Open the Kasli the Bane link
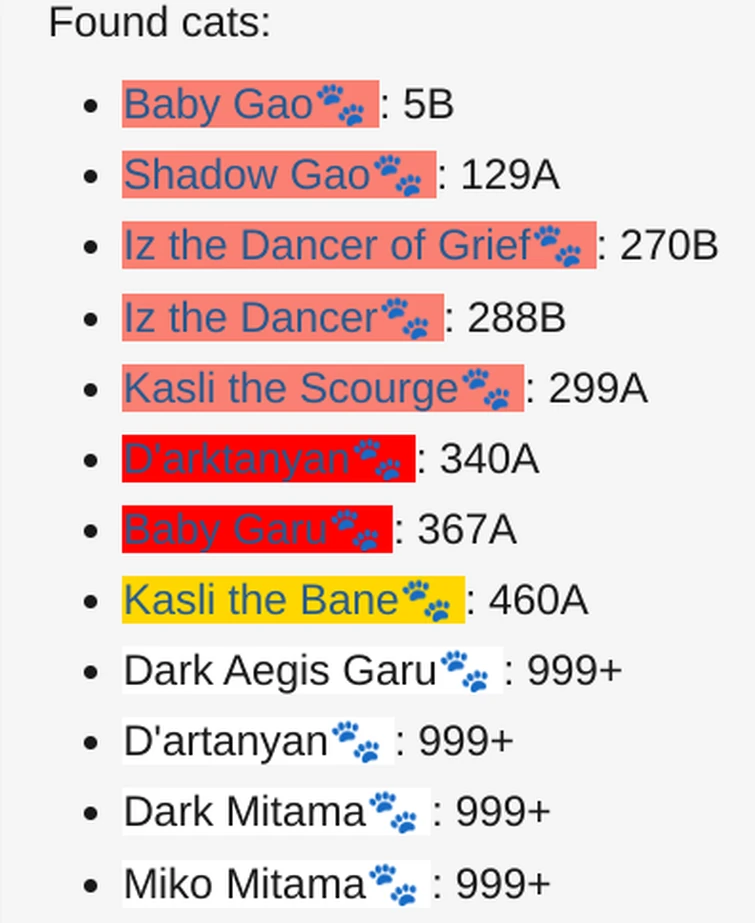 point(260,602)
